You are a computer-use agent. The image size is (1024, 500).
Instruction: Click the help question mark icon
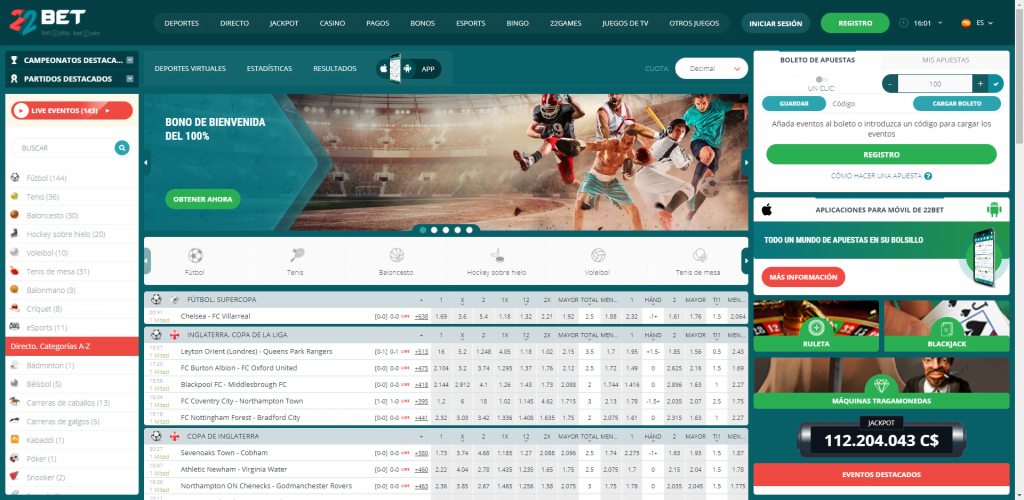click(x=928, y=176)
